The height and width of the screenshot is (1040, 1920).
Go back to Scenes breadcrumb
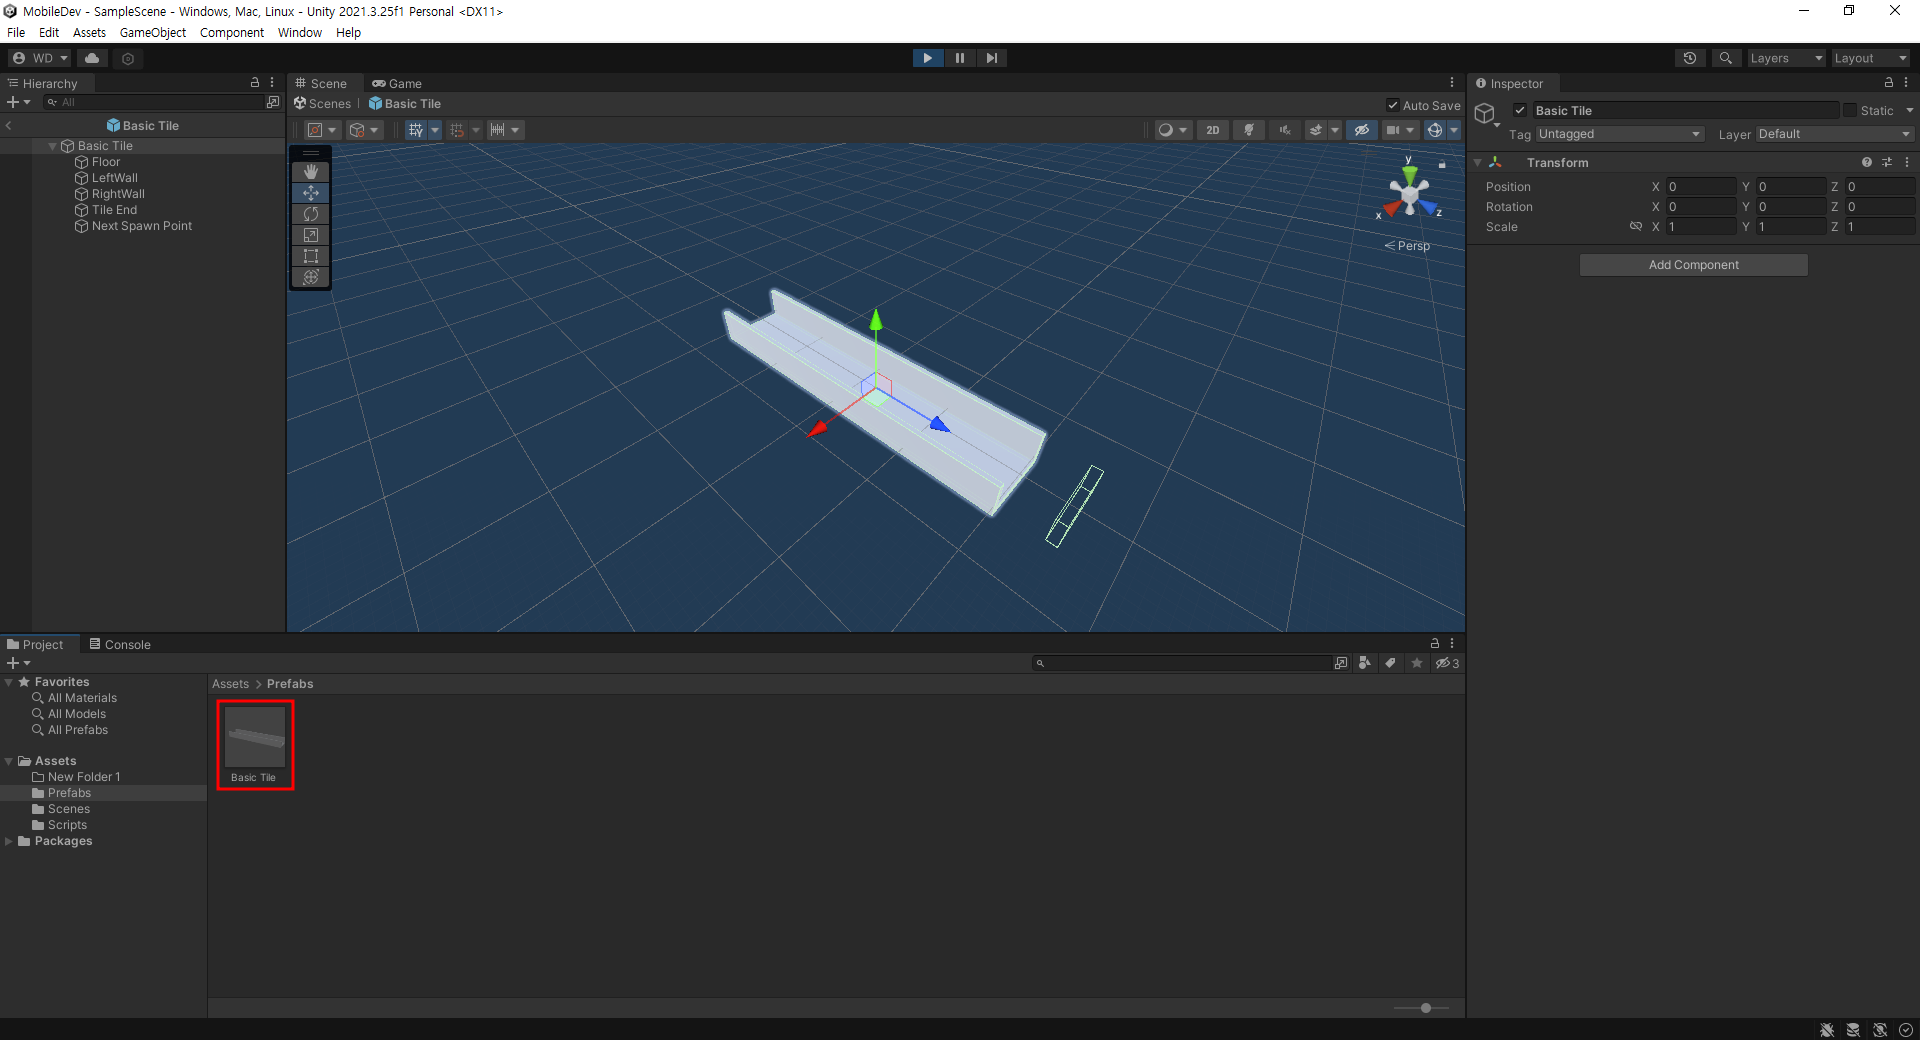click(x=323, y=104)
